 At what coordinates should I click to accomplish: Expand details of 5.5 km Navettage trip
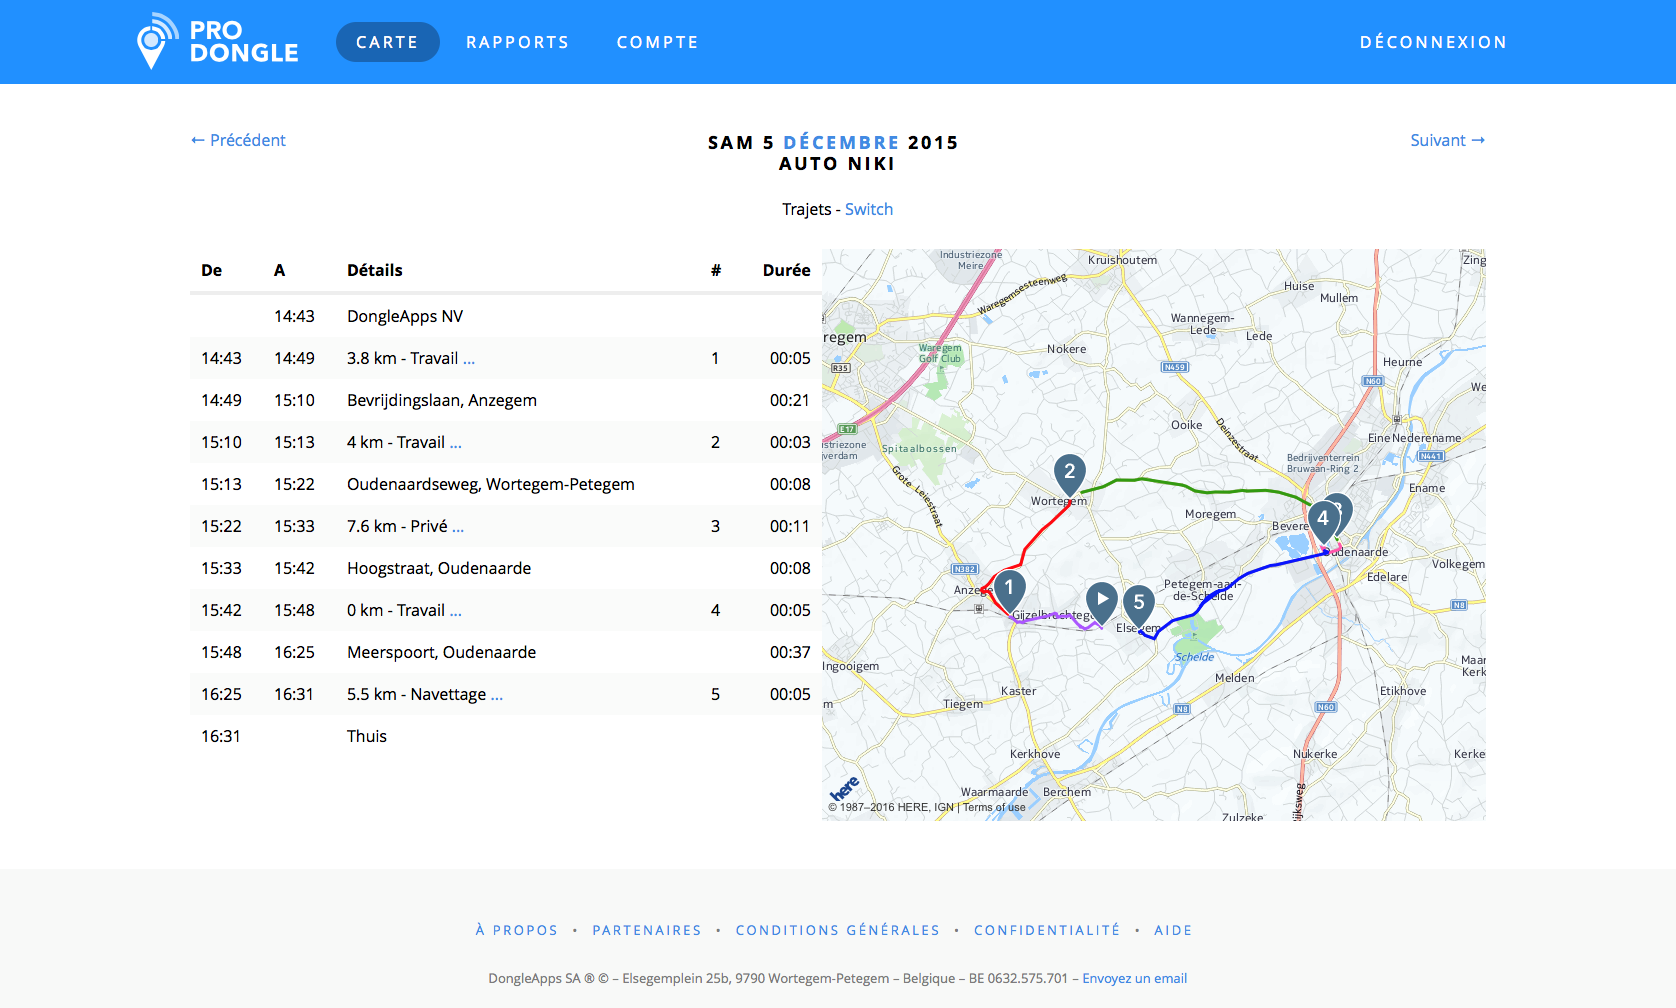click(x=497, y=695)
